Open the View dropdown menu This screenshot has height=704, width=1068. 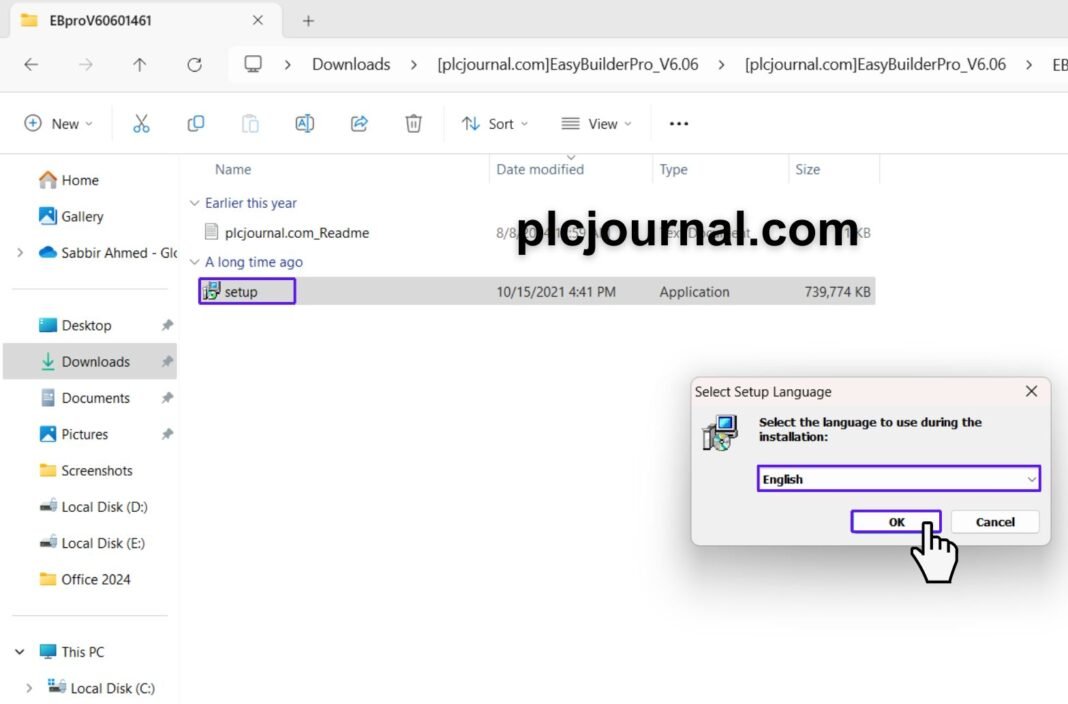pyautogui.click(x=597, y=124)
